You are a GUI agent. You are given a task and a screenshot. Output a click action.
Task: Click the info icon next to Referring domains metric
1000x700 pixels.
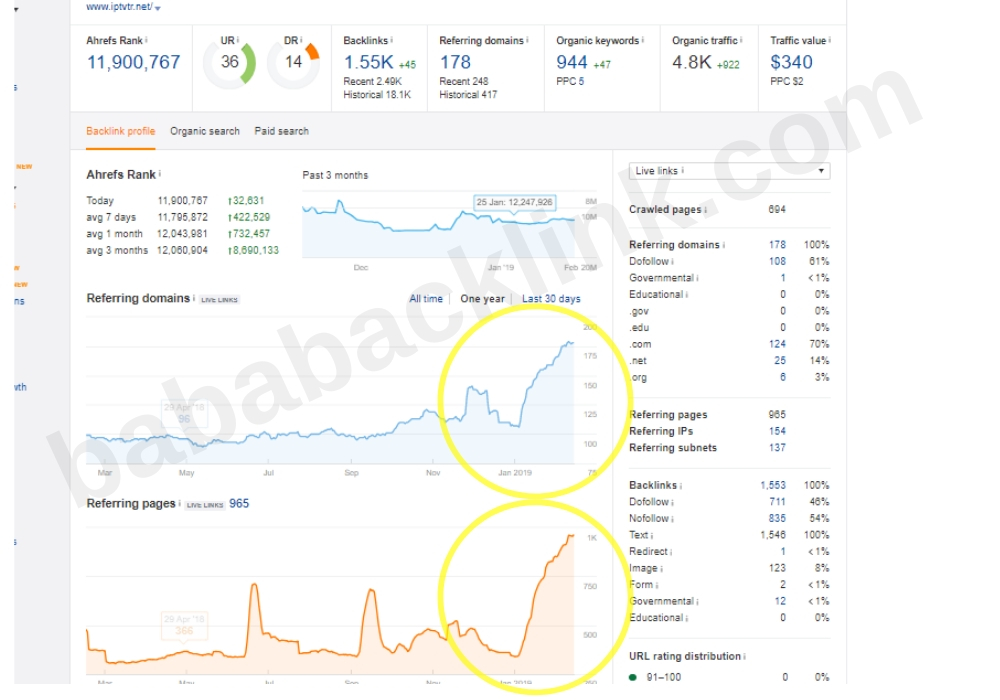coord(527,40)
